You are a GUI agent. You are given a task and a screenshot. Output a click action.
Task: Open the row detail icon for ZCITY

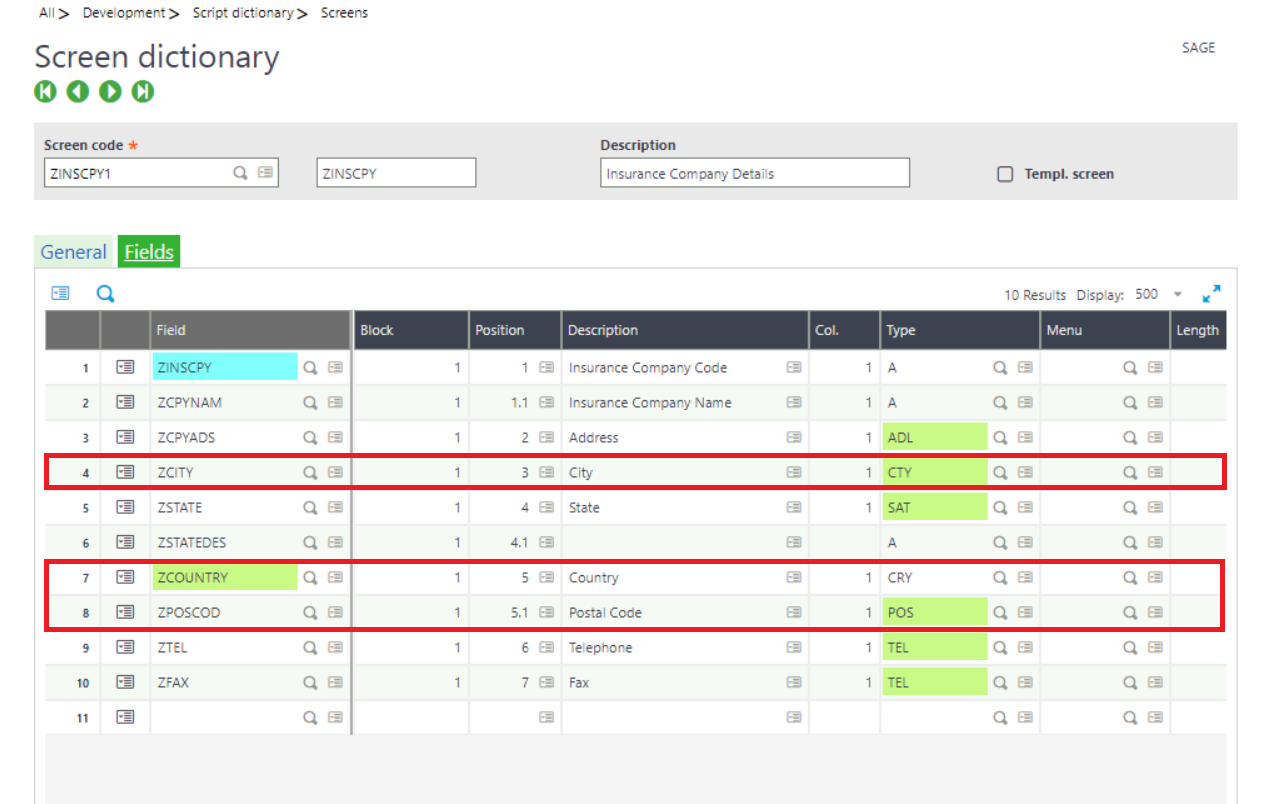tap(125, 471)
